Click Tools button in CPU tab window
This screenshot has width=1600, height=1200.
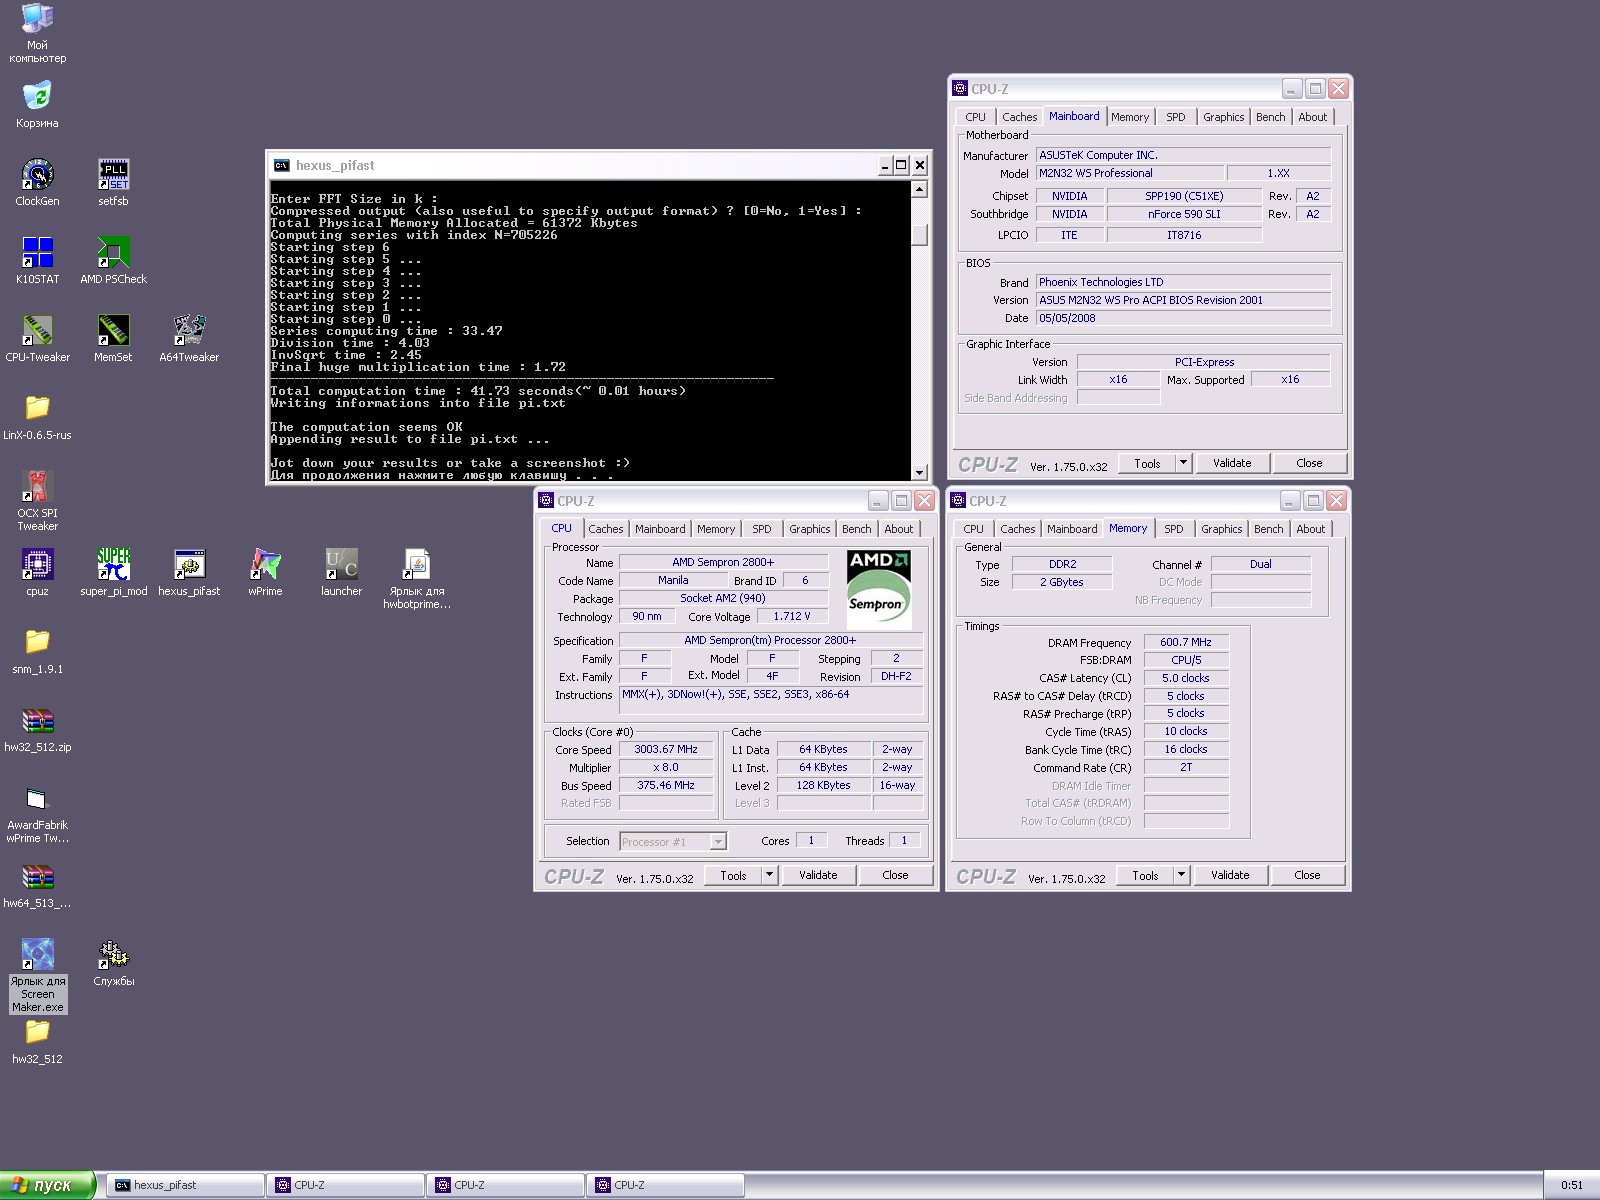tap(733, 875)
